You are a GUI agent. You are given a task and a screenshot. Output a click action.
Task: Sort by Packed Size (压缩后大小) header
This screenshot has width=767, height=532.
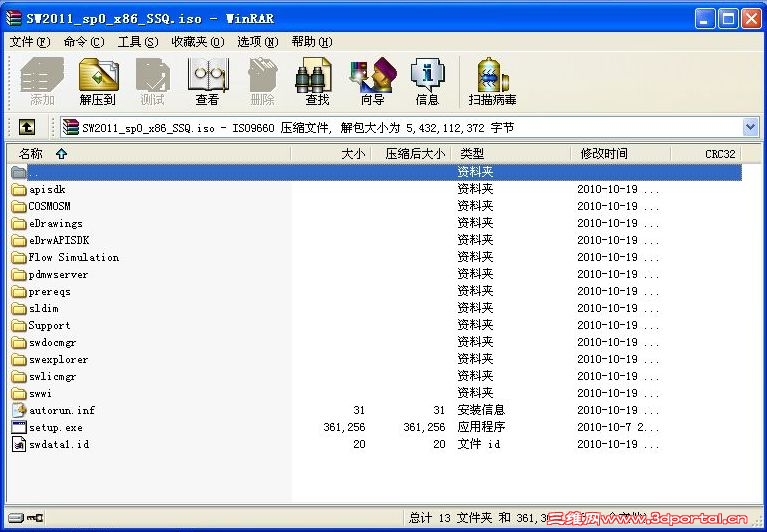click(x=411, y=154)
